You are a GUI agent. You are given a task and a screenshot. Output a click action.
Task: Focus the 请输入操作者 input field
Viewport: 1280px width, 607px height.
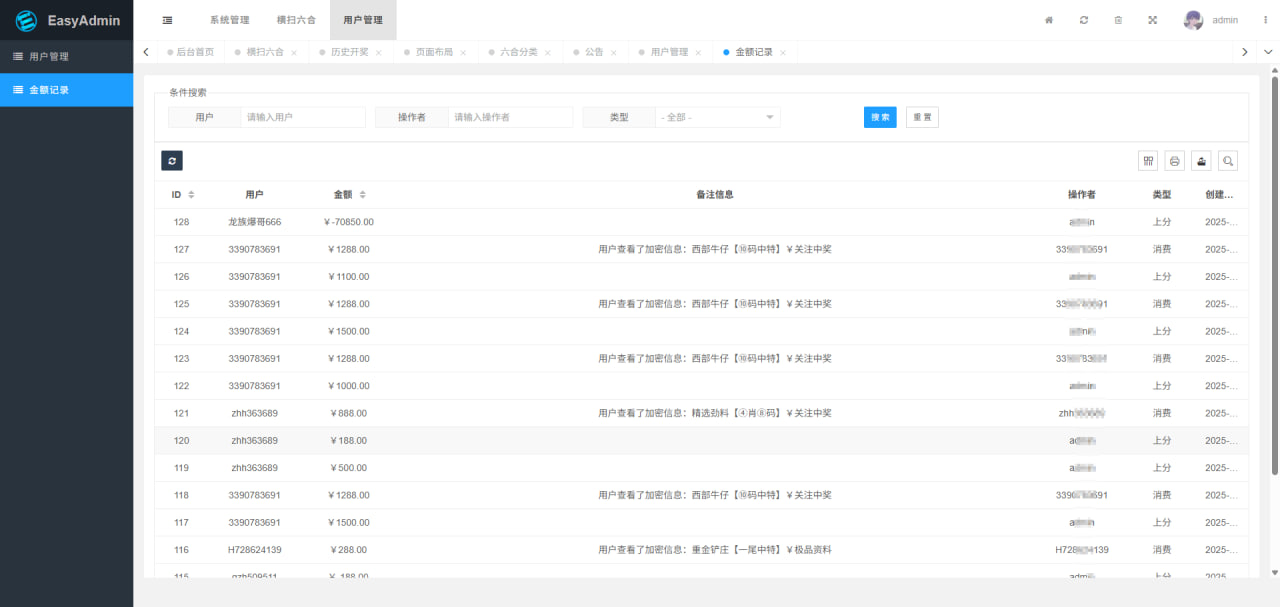(510, 118)
